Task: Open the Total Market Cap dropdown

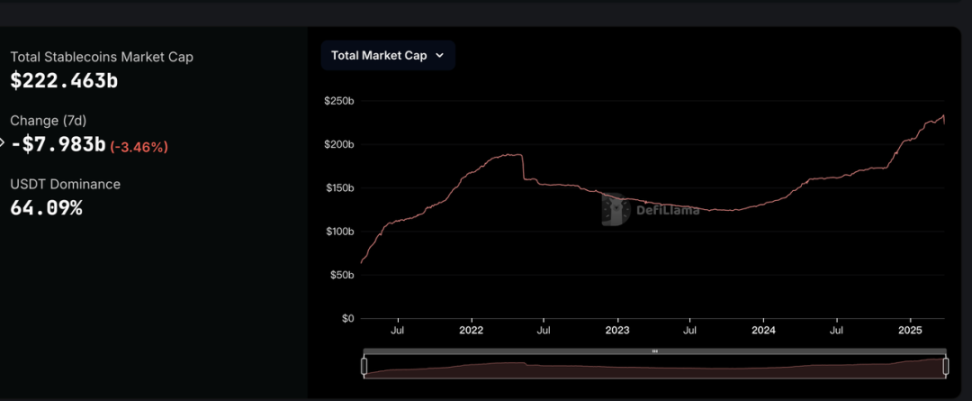Action: pos(387,56)
